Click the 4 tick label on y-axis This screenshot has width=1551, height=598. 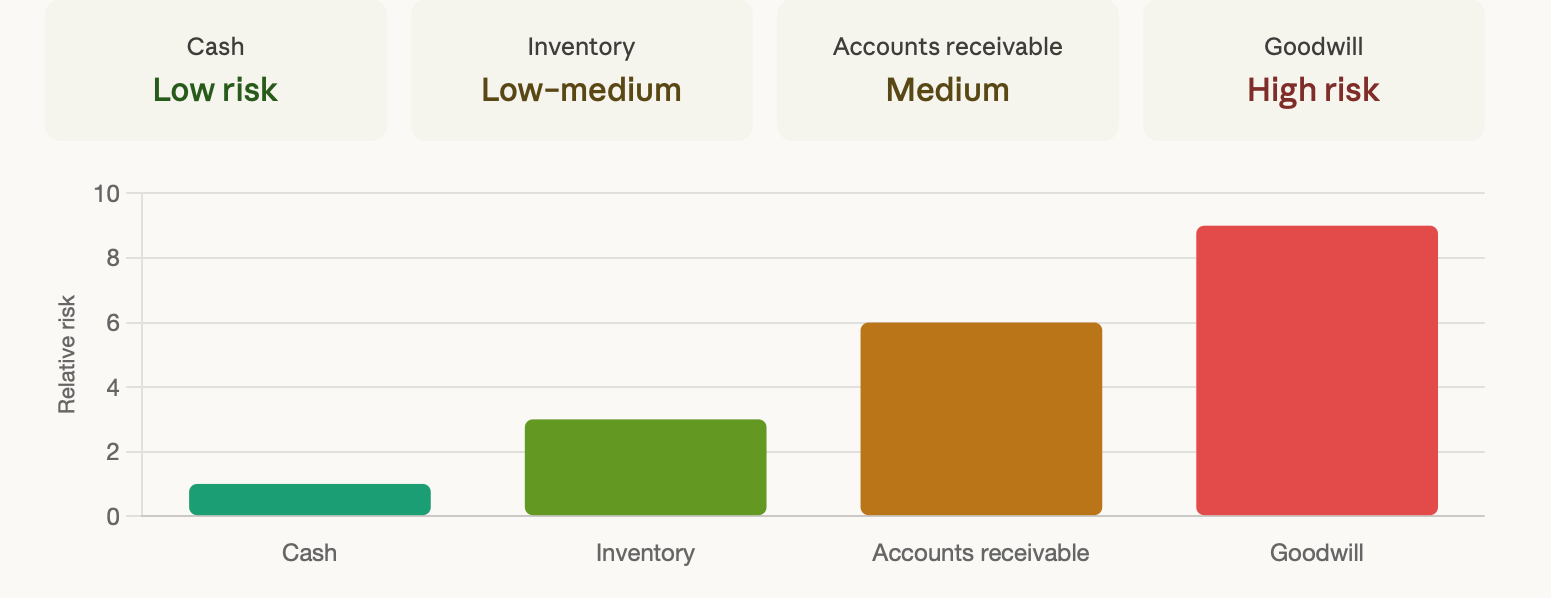point(113,388)
